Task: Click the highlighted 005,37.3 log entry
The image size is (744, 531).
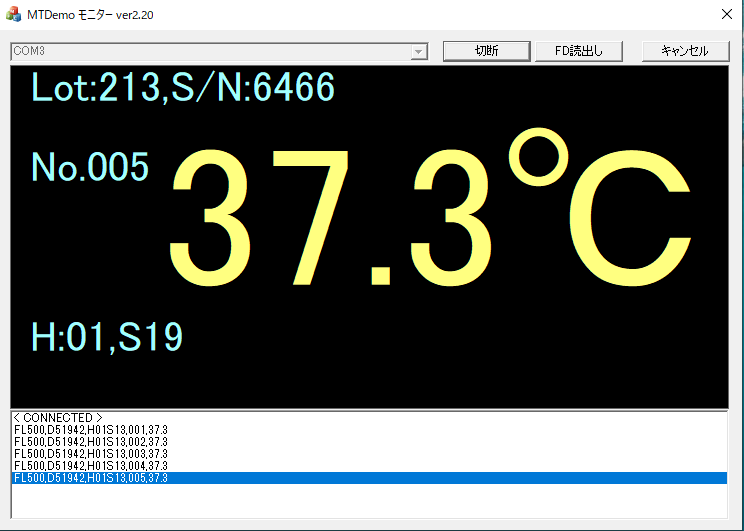Action: [91, 478]
